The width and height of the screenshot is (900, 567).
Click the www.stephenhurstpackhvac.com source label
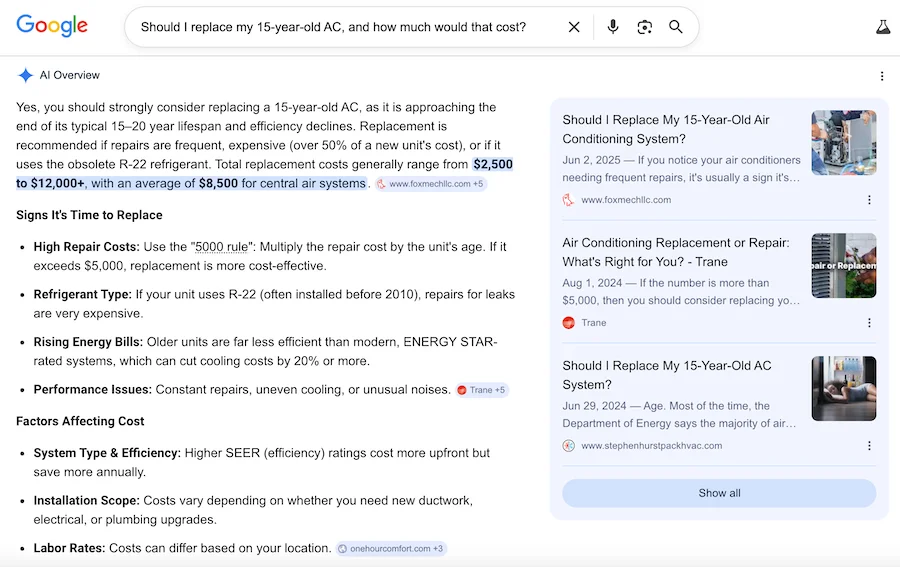pyautogui.click(x=651, y=445)
